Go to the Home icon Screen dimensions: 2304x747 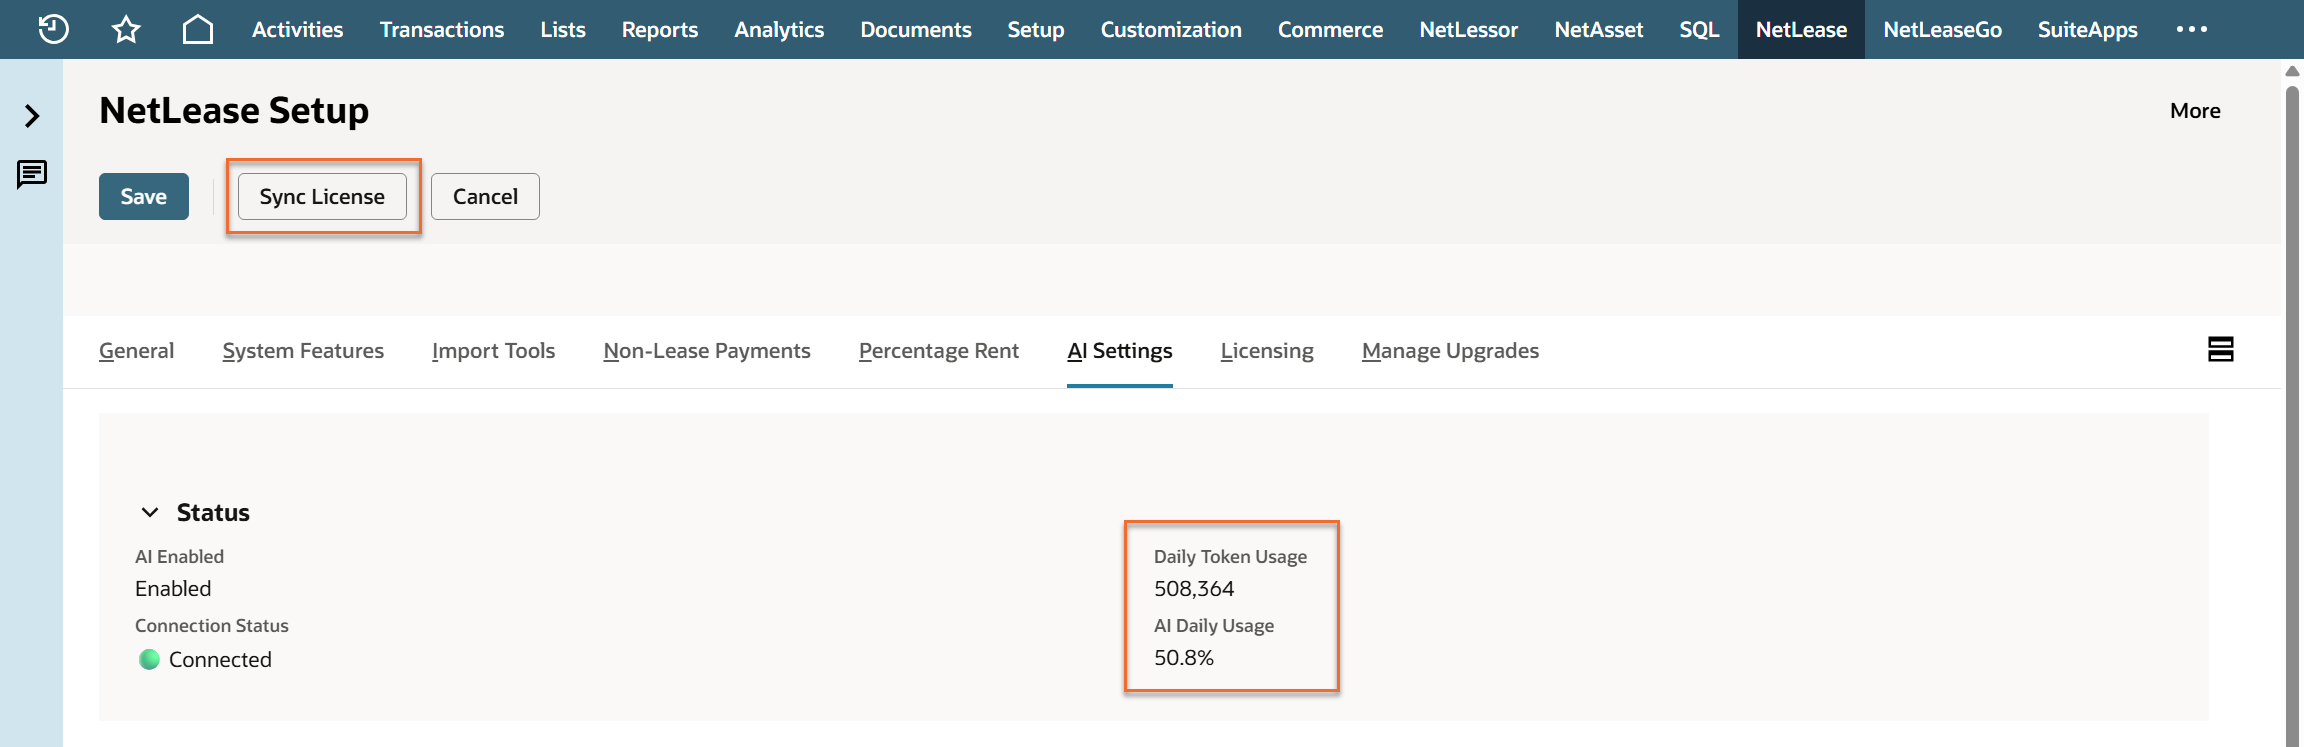198,29
